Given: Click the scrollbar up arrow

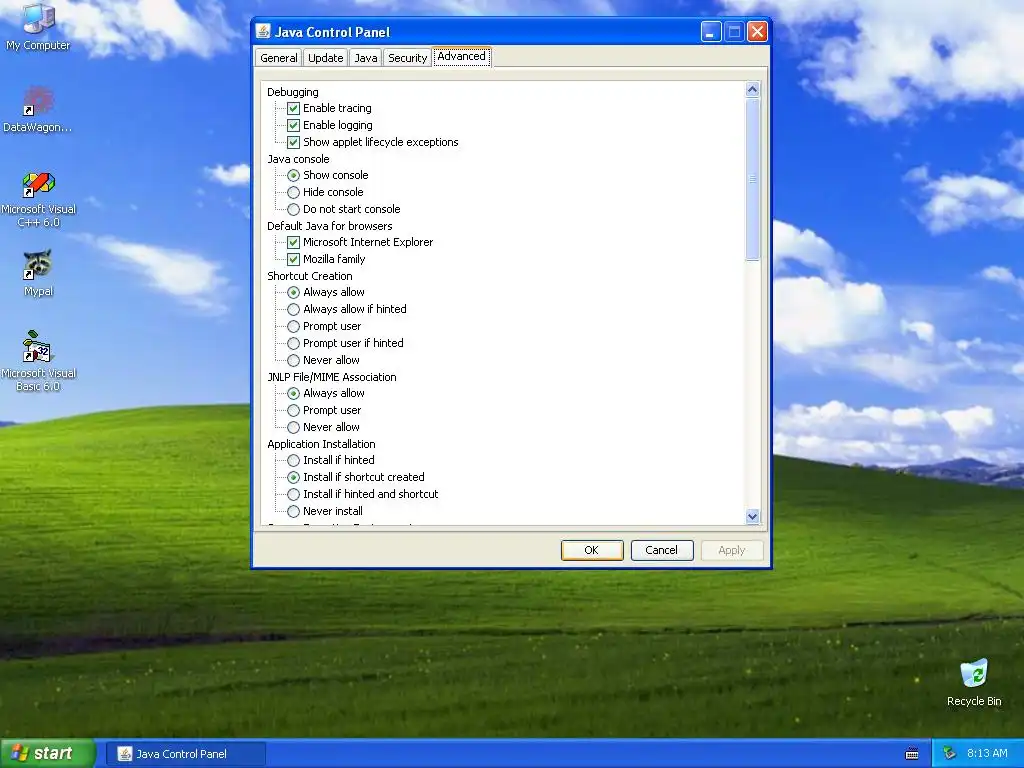Looking at the screenshot, I should click(752, 89).
